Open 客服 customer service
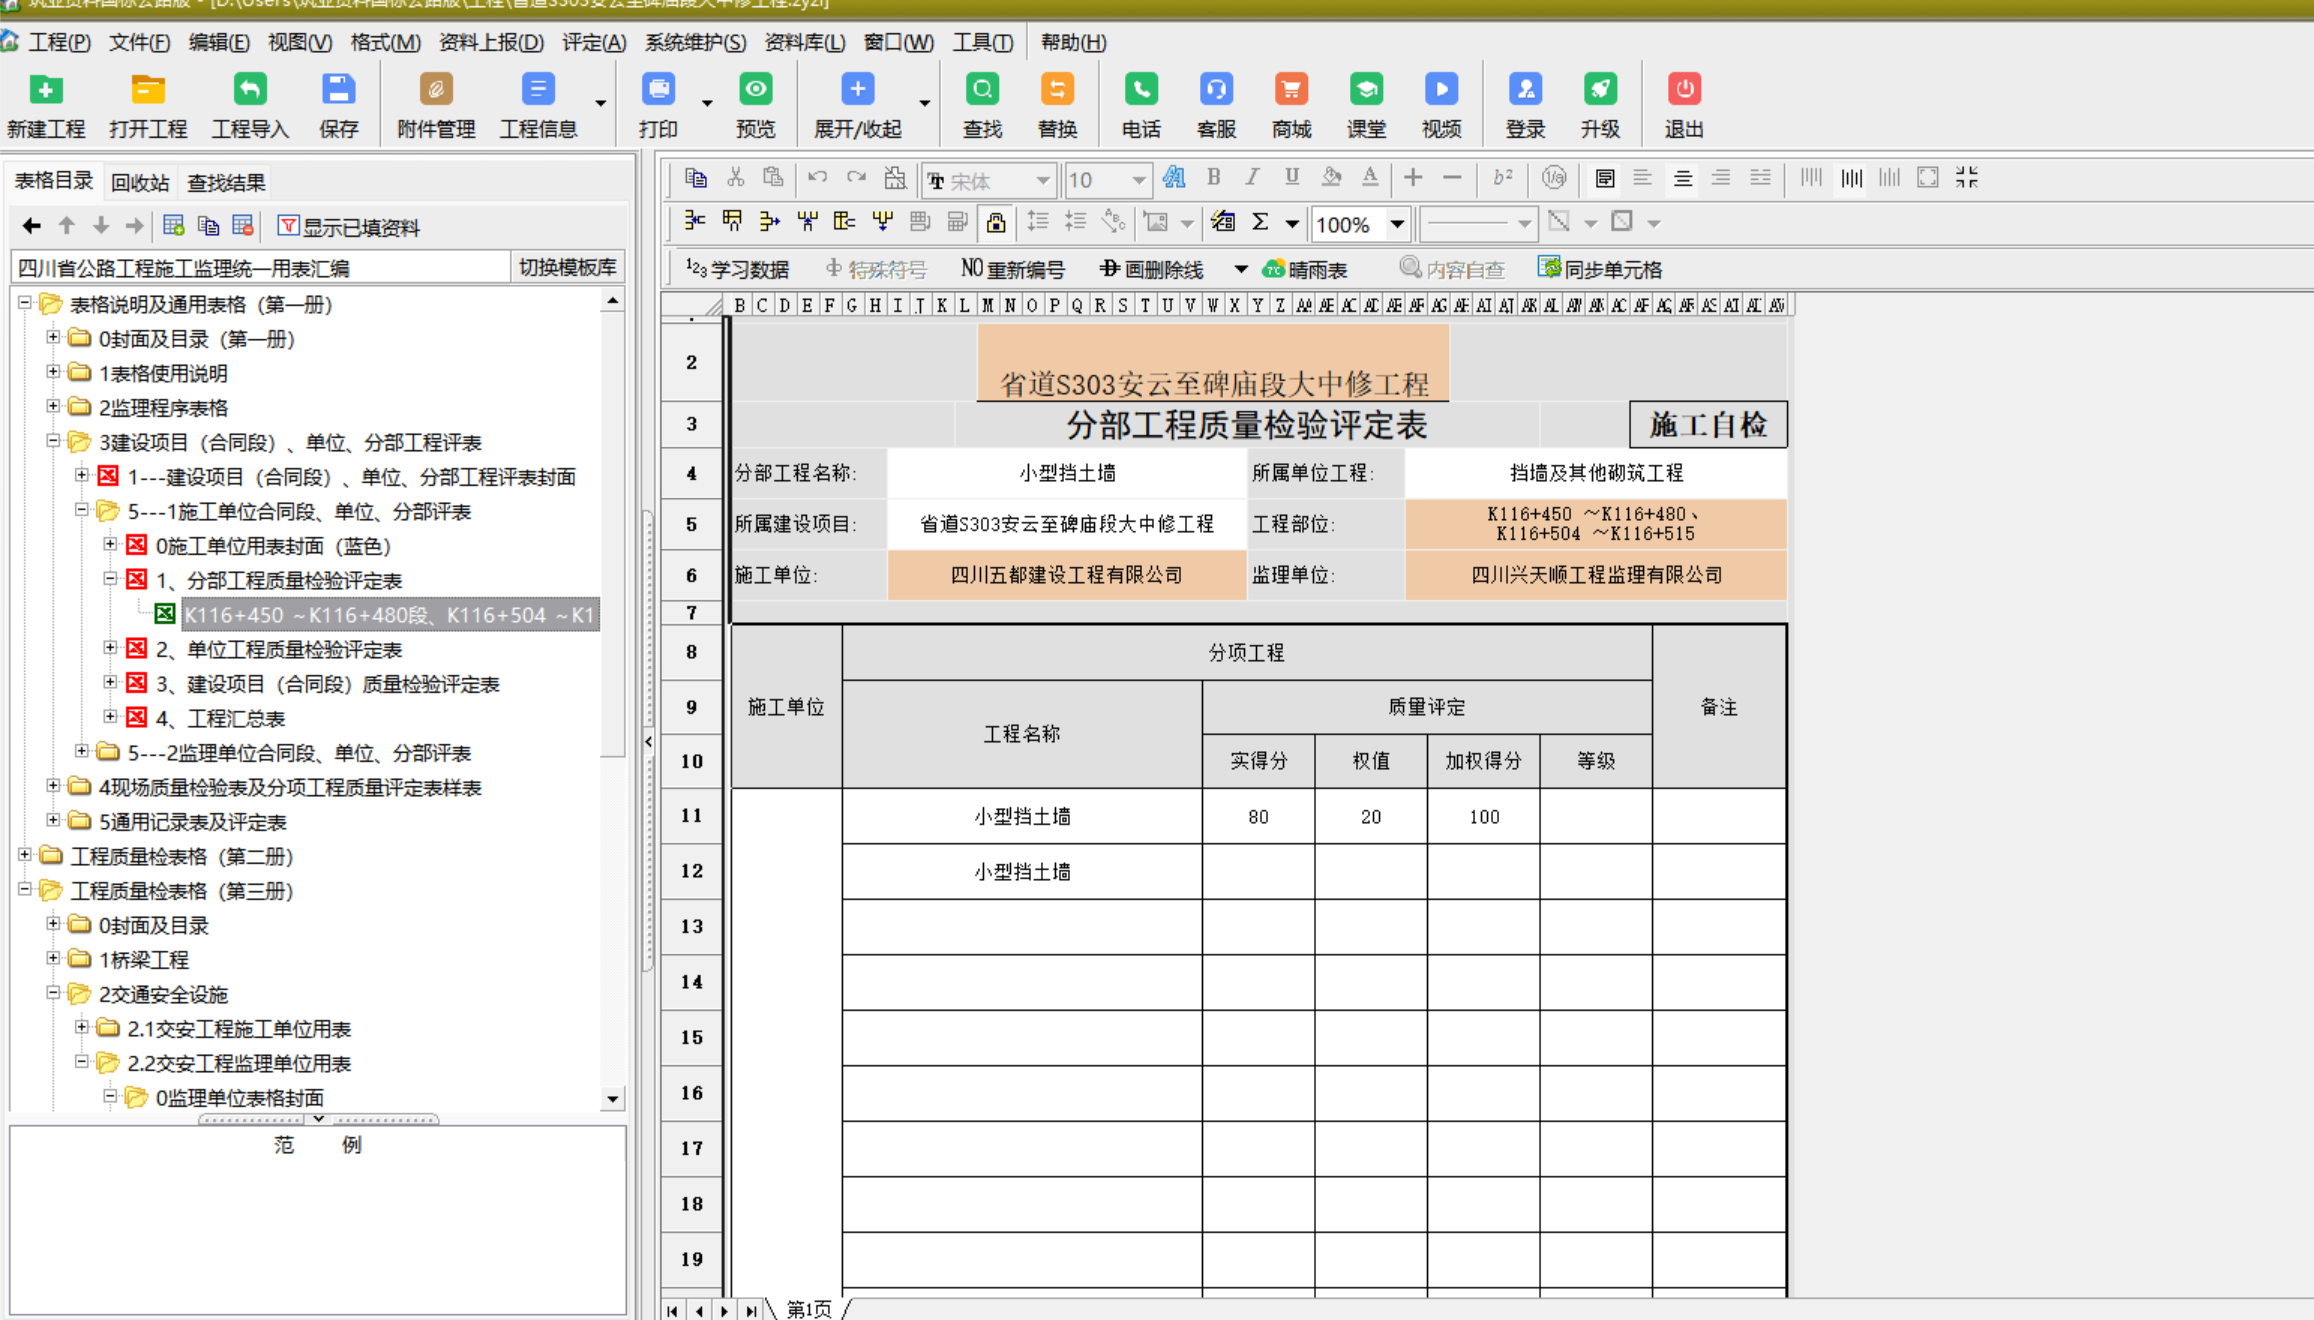The image size is (2314, 1320). pyautogui.click(x=1216, y=105)
